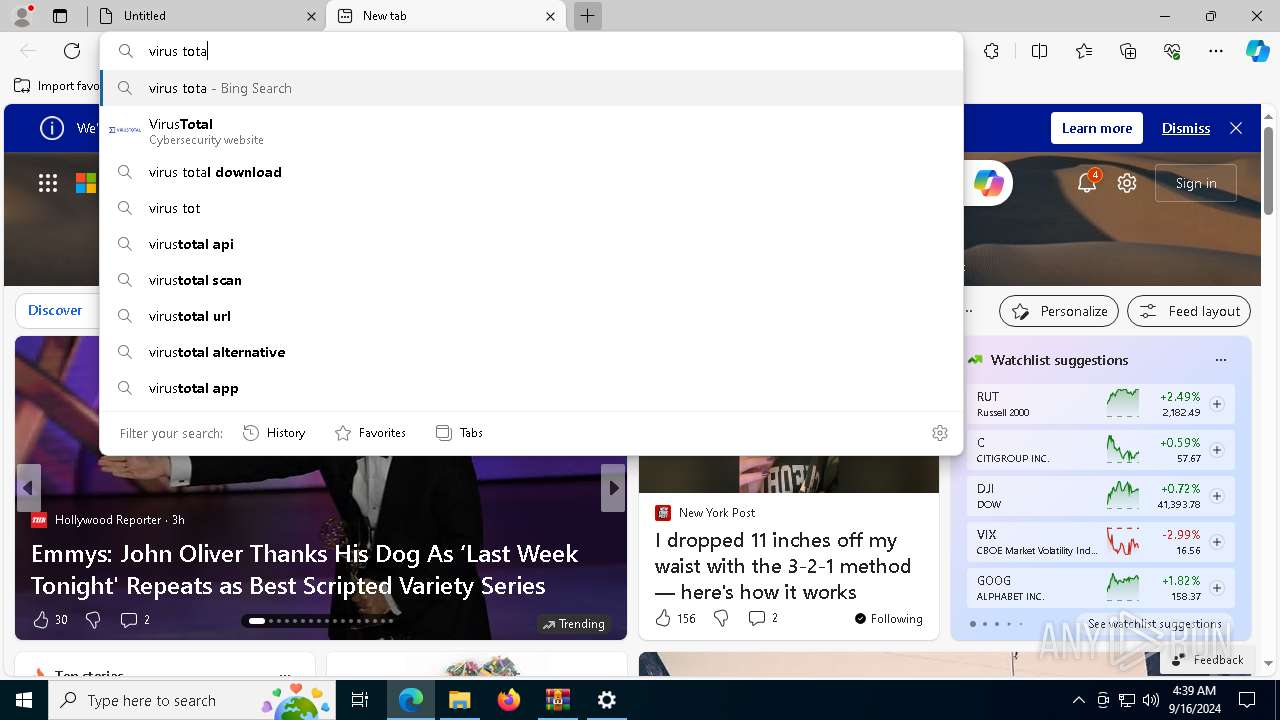Open Browser essentials heart icon

tap(1172, 51)
